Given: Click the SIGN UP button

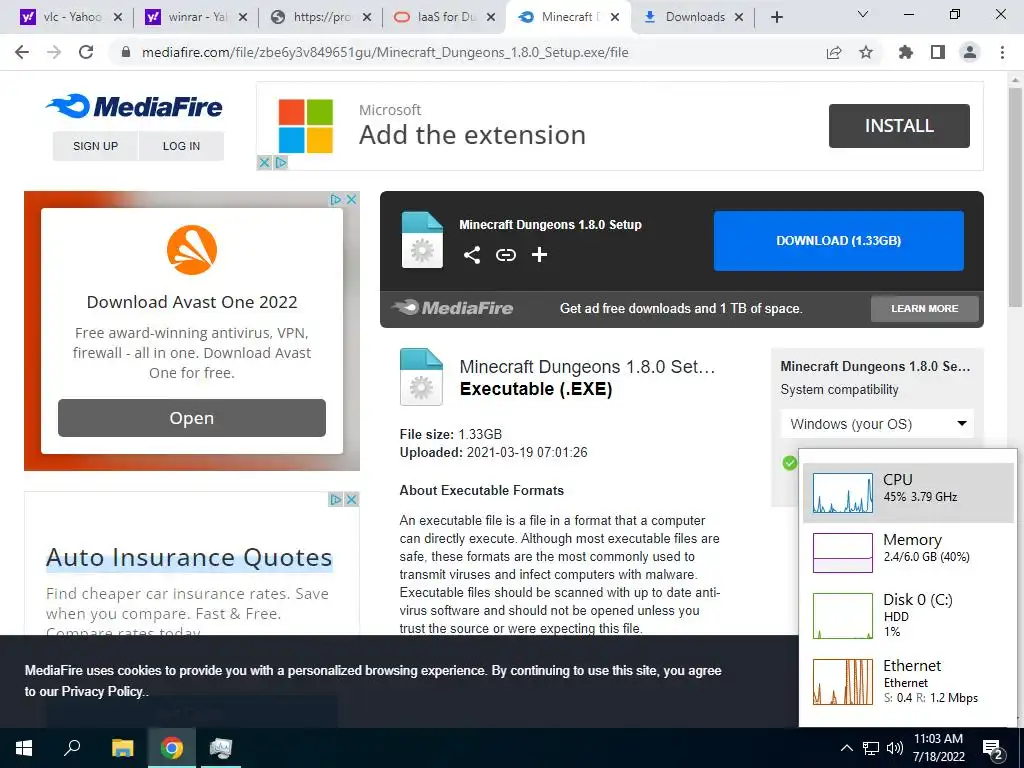Looking at the screenshot, I should (95, 146).
